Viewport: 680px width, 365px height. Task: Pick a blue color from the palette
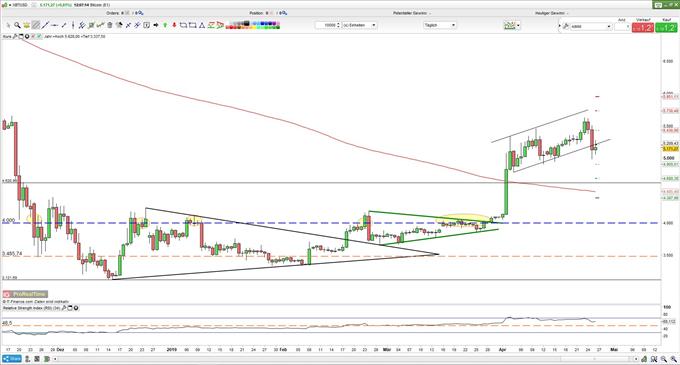point(262,23)
